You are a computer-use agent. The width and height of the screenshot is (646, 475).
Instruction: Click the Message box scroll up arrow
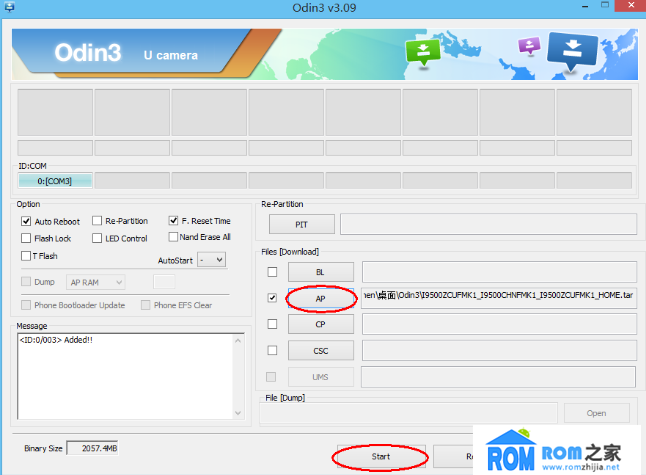pos(238,340)
